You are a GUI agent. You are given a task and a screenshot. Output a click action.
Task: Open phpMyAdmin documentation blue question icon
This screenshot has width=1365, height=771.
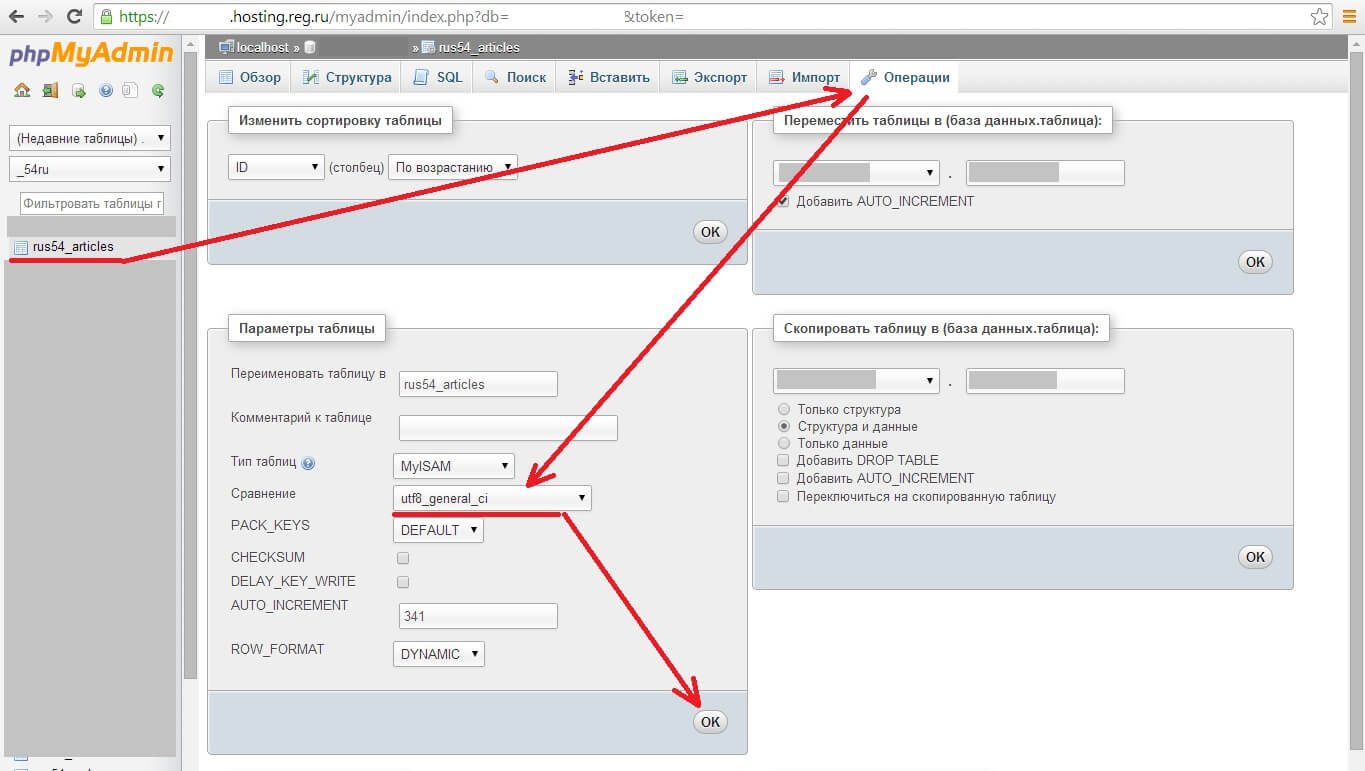click(105, 90)
